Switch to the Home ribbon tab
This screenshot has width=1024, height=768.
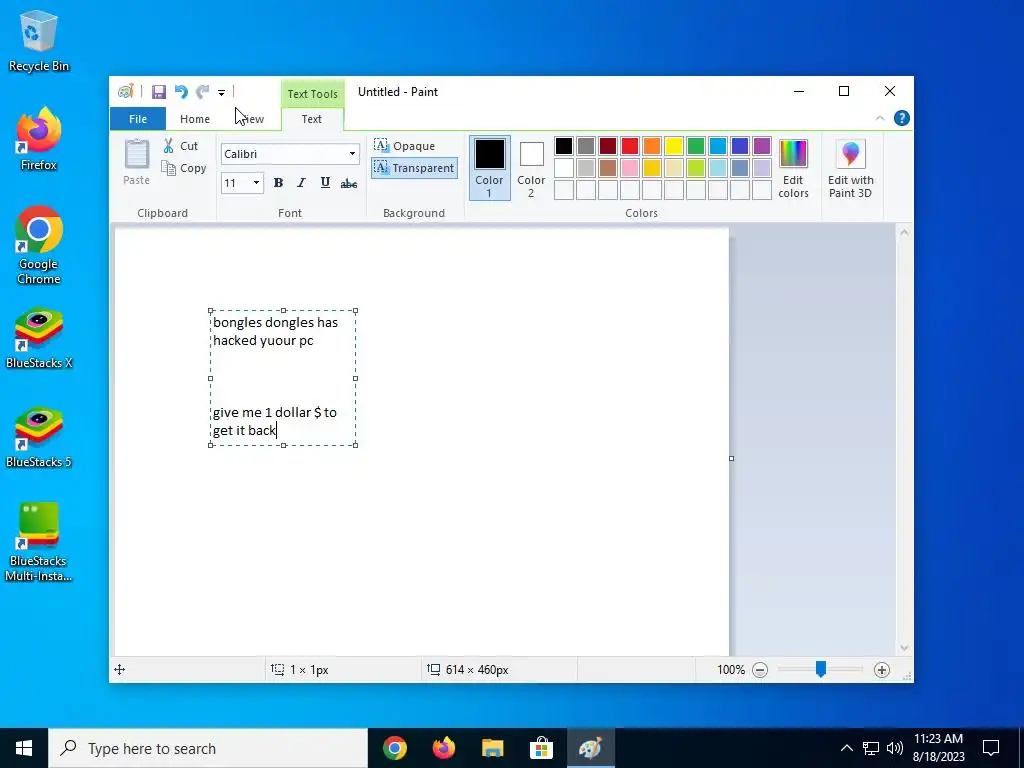pos(195,119)
